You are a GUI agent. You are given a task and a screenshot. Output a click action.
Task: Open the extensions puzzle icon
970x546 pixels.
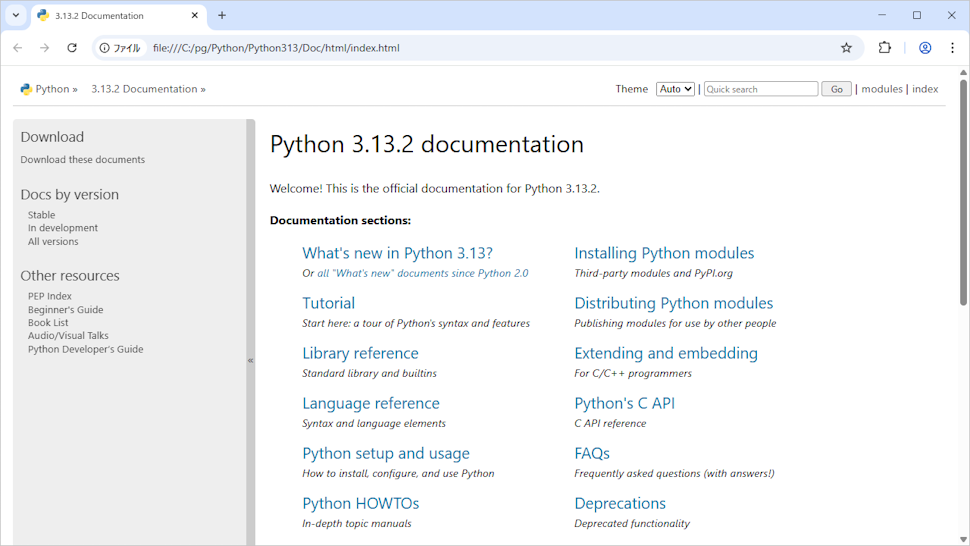point(885,48)
